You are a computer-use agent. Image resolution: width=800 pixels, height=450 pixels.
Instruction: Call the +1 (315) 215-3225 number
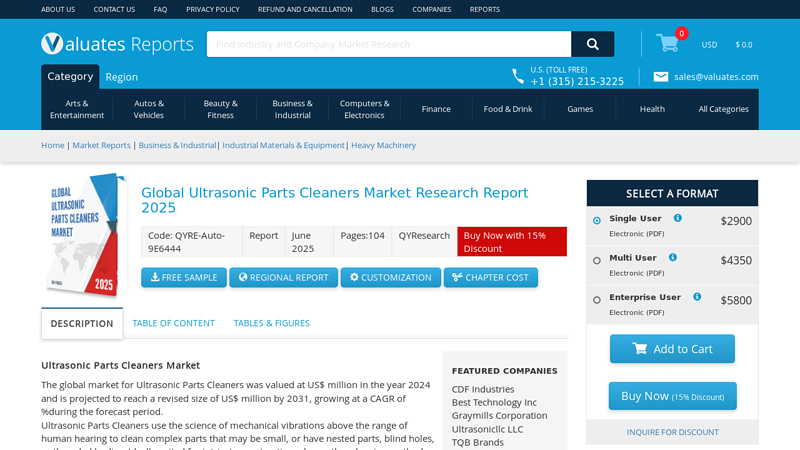coord(577,81)
